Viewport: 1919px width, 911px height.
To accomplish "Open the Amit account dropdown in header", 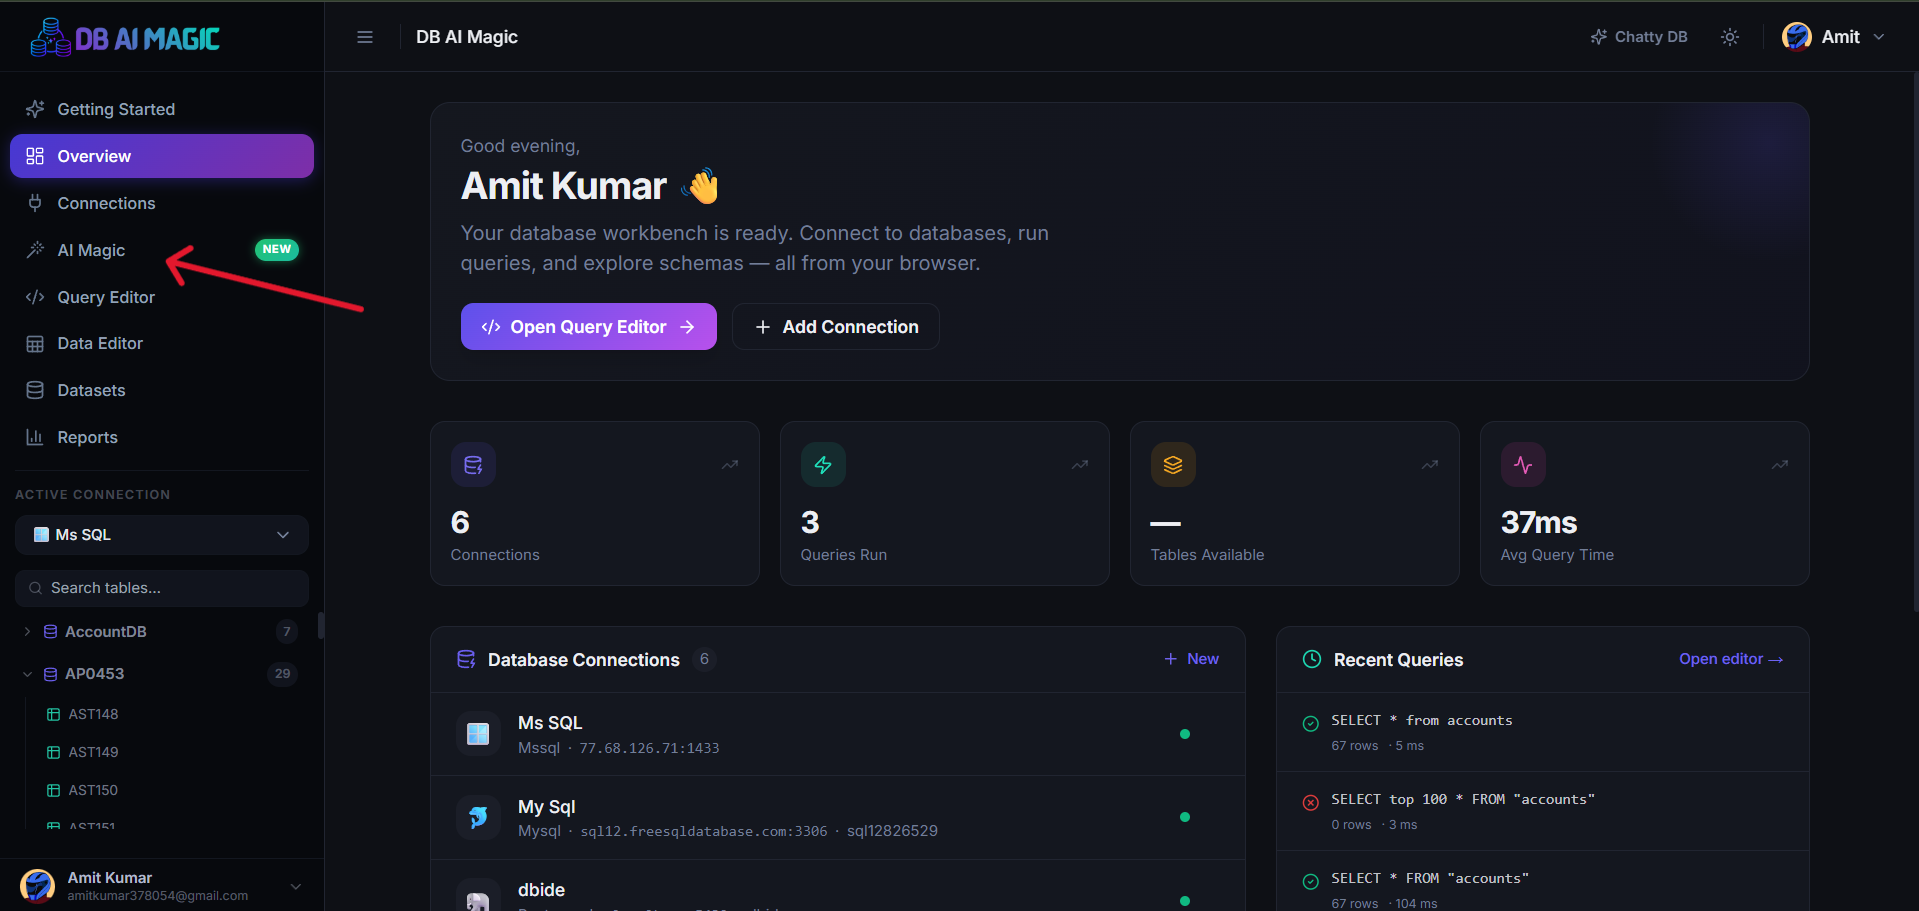I will click(x=1834, y=37).
